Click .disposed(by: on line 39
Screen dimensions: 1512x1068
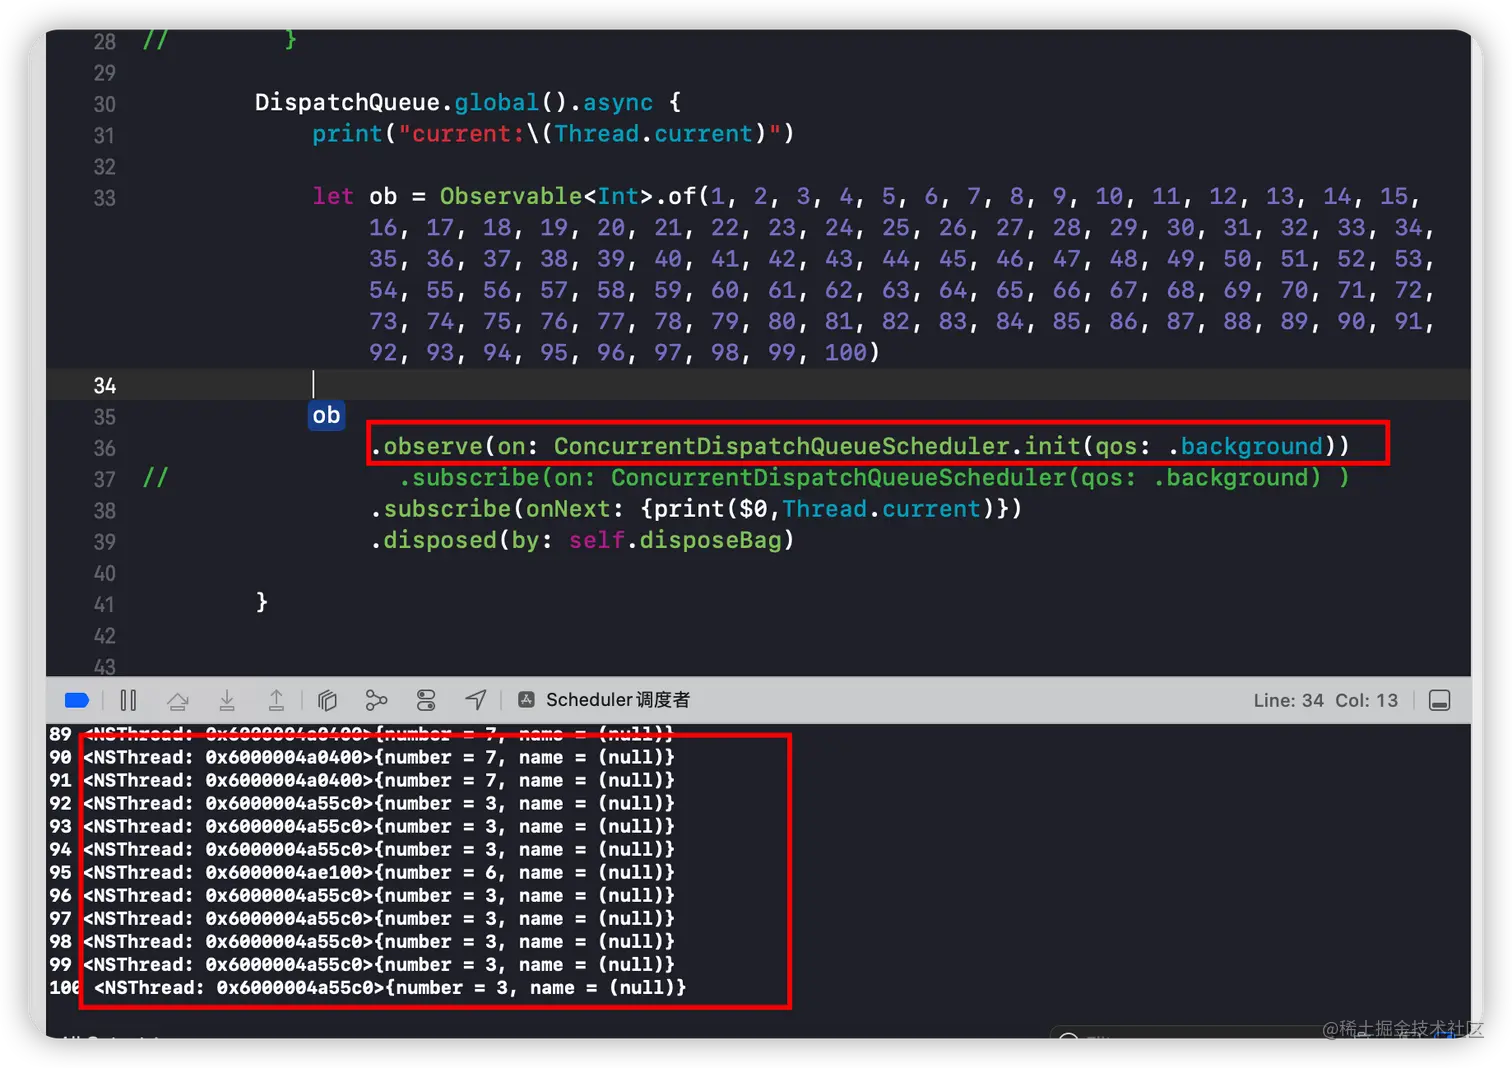pyautogui.click(x=461, y=540)
